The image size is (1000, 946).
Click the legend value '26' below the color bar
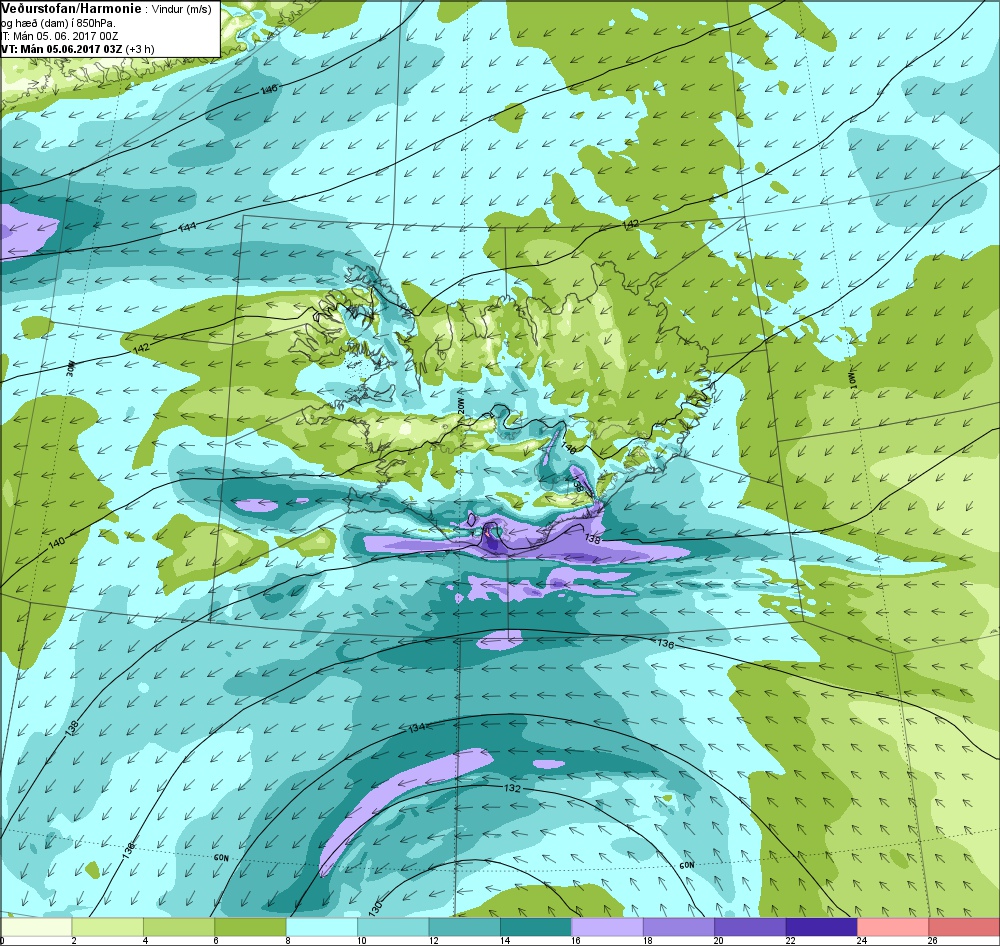pos(932,940)
